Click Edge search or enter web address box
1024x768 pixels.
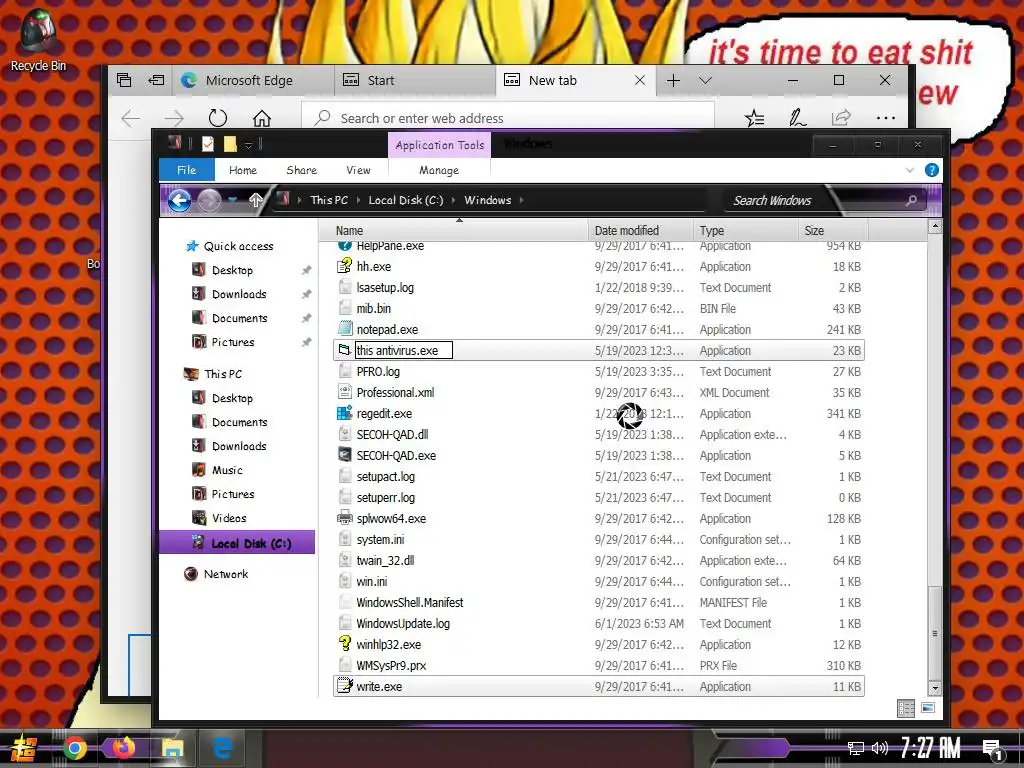(x=508, y=118)
